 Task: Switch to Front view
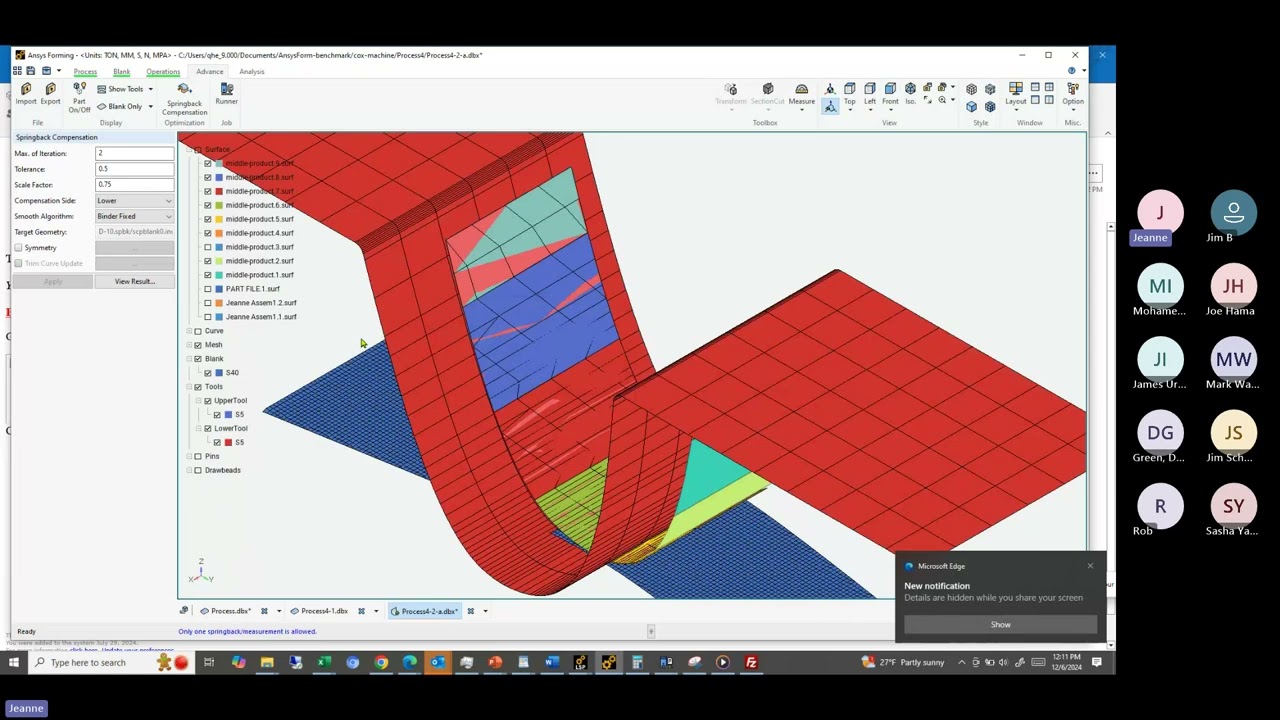[890, 94]
